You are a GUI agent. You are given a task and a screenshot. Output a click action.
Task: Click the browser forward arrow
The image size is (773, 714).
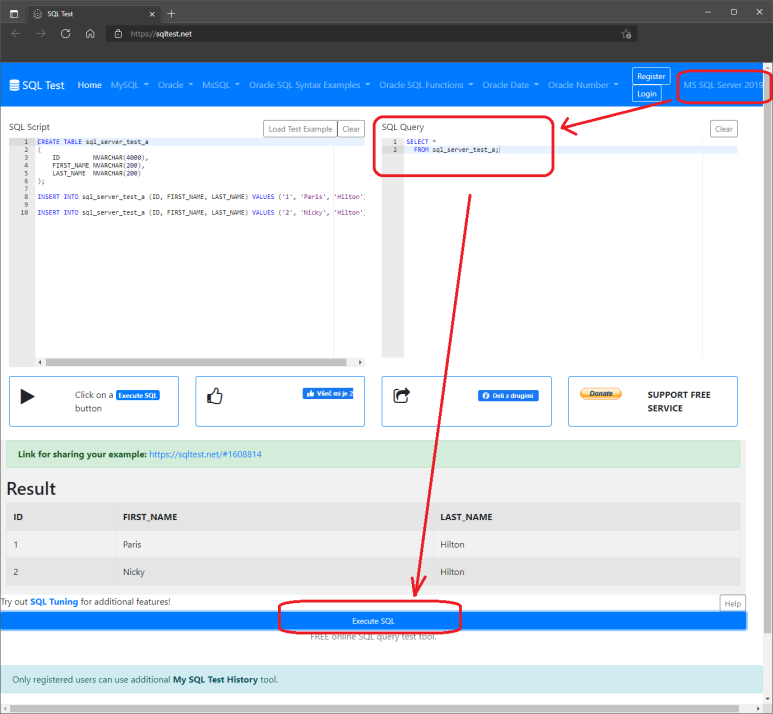point(41,34)
